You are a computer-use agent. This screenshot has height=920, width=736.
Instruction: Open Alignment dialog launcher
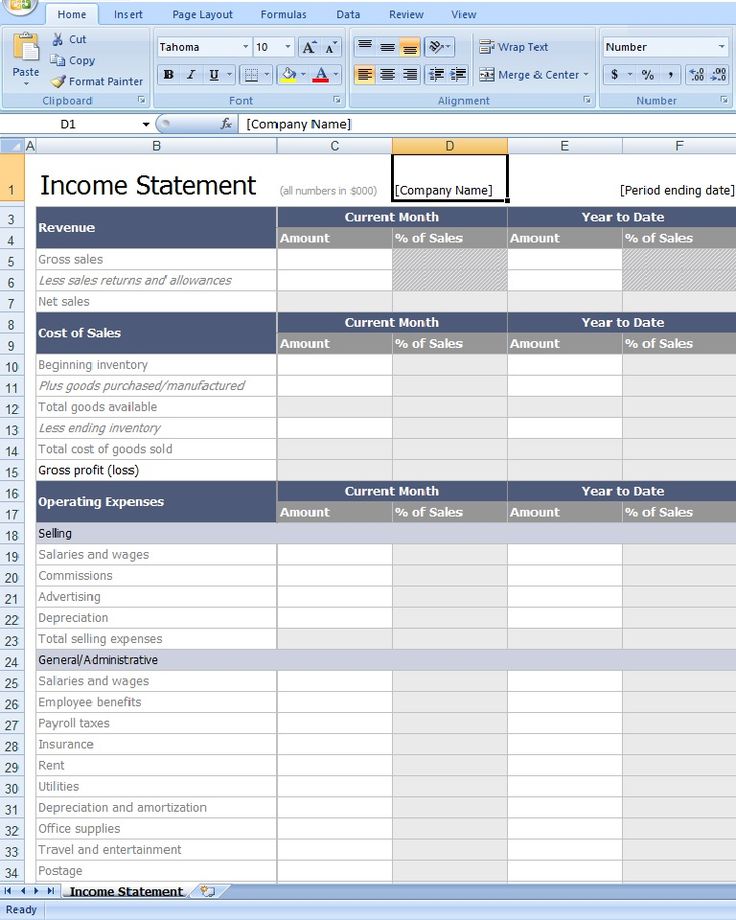coord(587,100)
